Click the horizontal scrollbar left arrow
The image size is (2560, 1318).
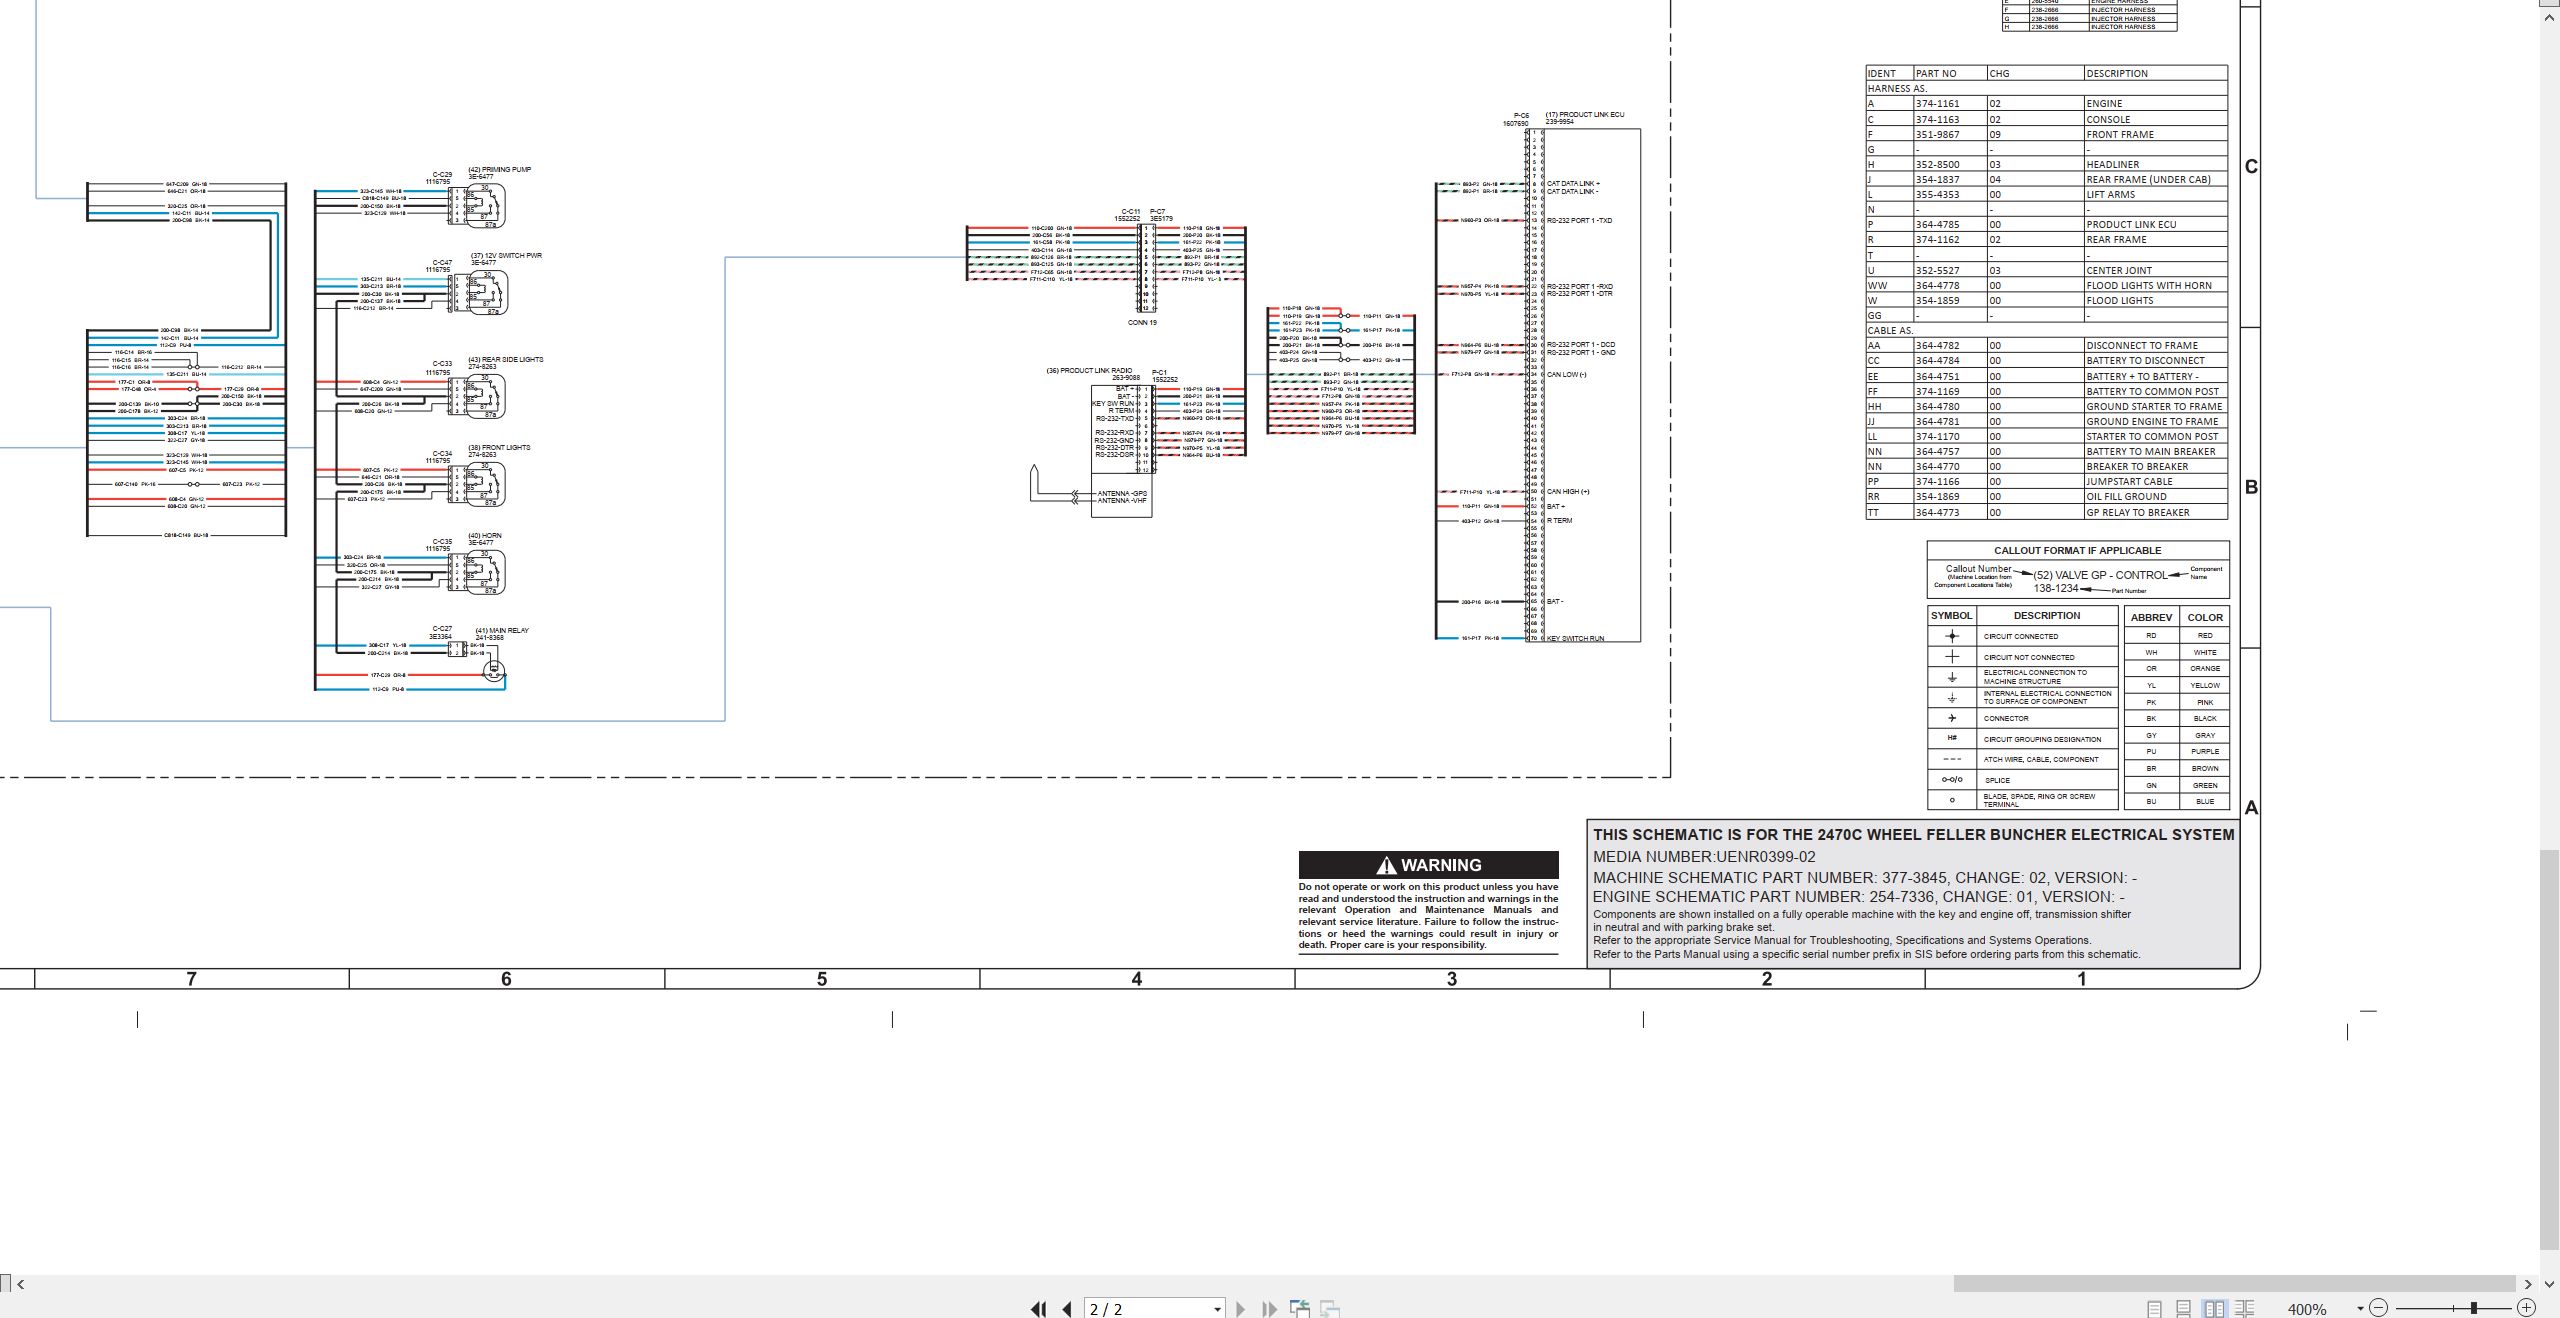(x=20, y=1284)
